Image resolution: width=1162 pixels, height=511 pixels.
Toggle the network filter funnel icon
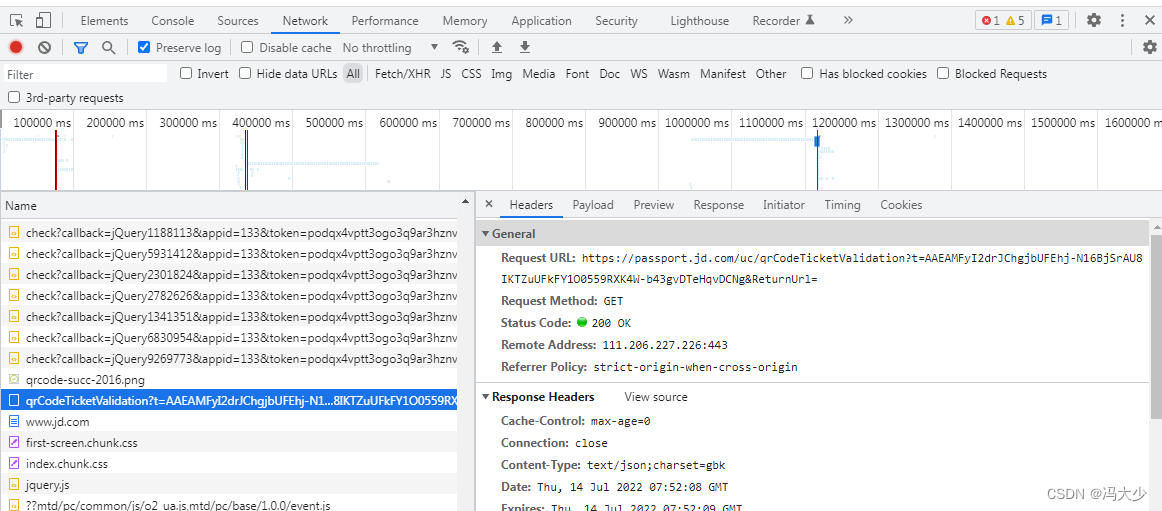tap(81, 47)
